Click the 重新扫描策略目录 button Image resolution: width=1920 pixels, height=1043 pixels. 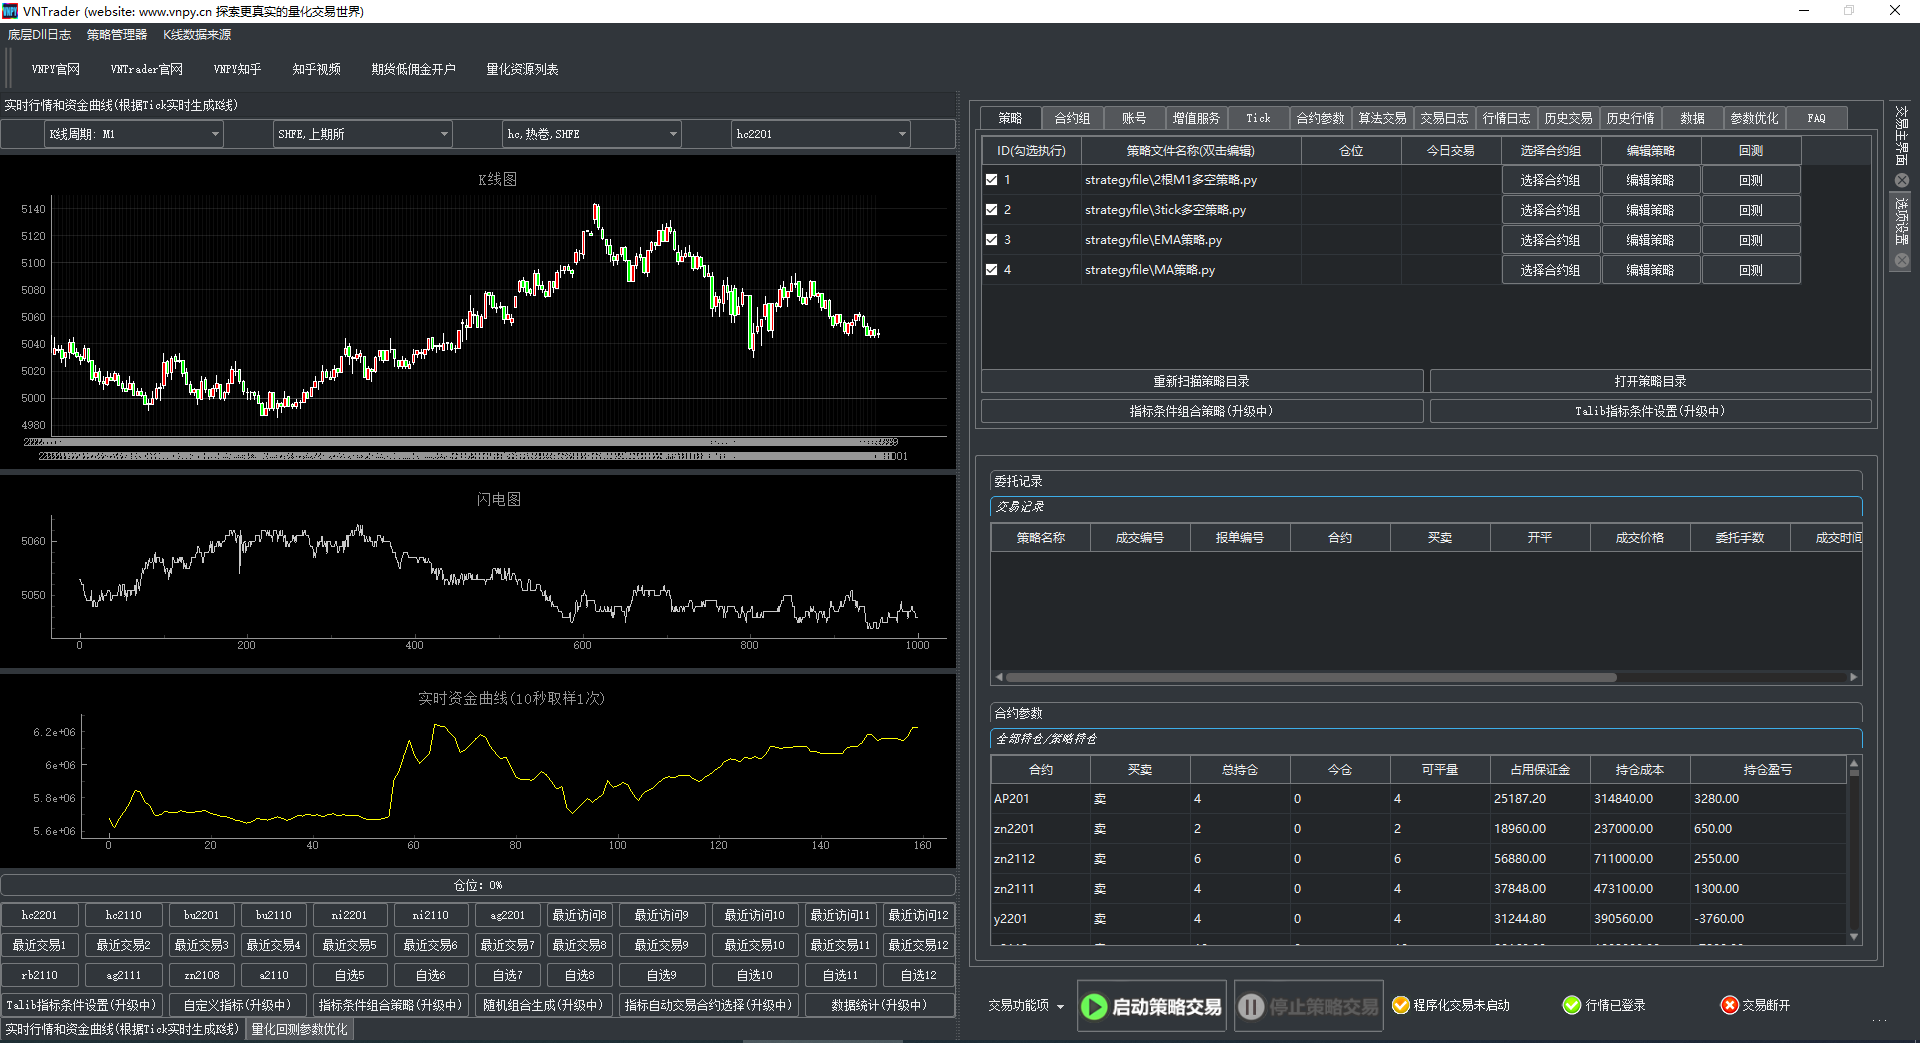(1201, 380)
